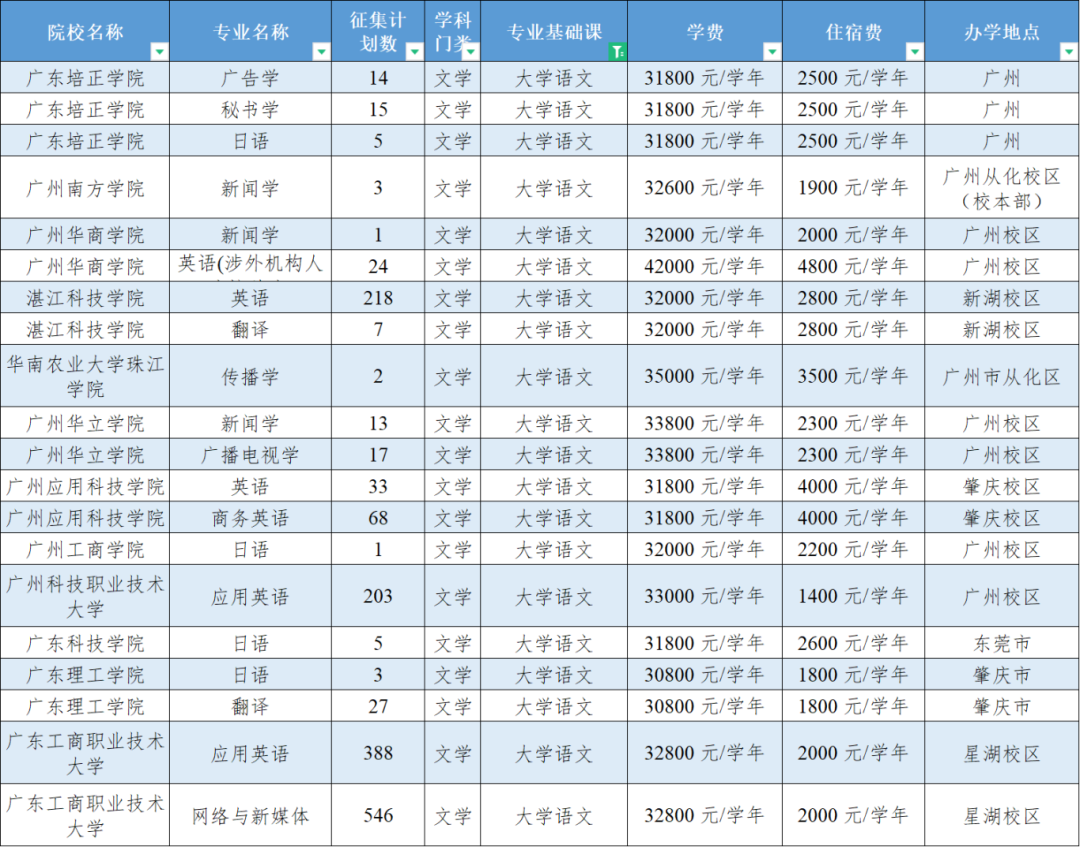Click the 3500 元/学年 accommodation cell
The width and height of the screenshot is (1080, 847).
coord(854,376)
